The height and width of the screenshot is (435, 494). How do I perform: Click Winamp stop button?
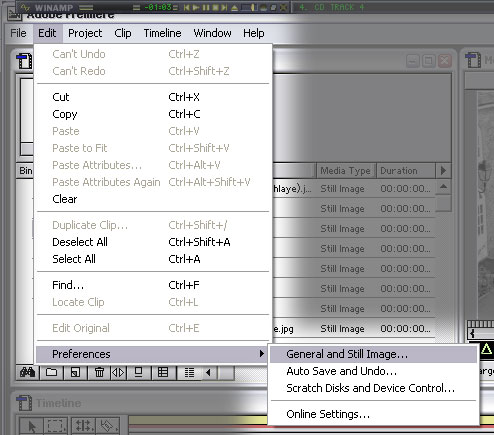pos(215,7)
